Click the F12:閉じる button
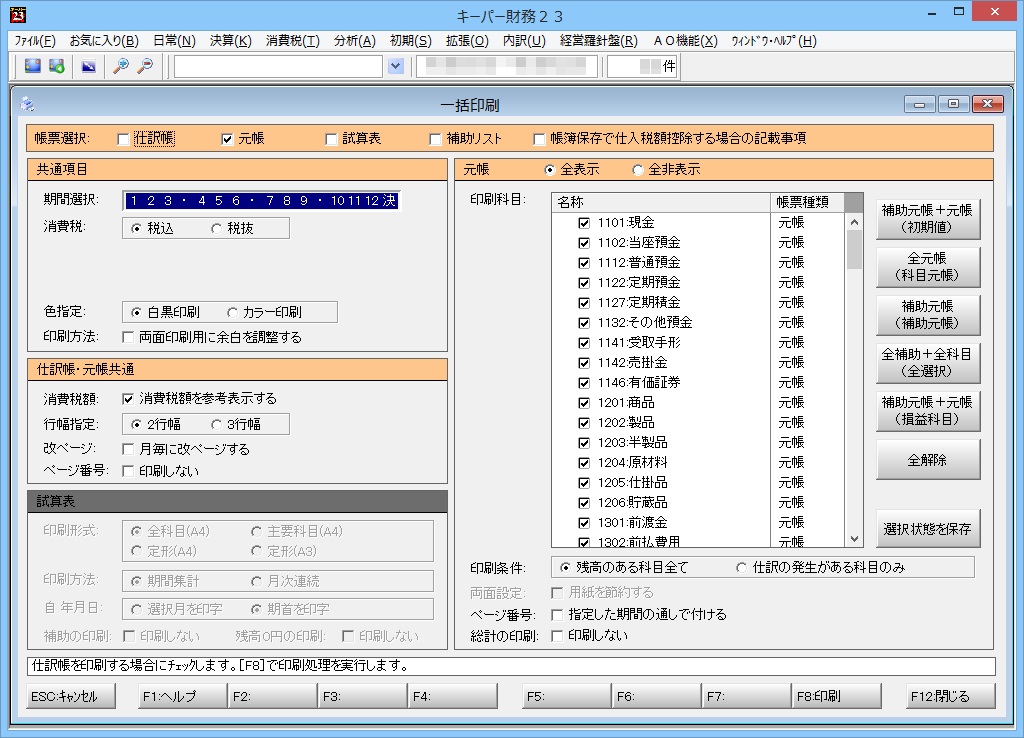Image resolution: width=1024 pixels, height=738 pixels. (x=951, y=696)
